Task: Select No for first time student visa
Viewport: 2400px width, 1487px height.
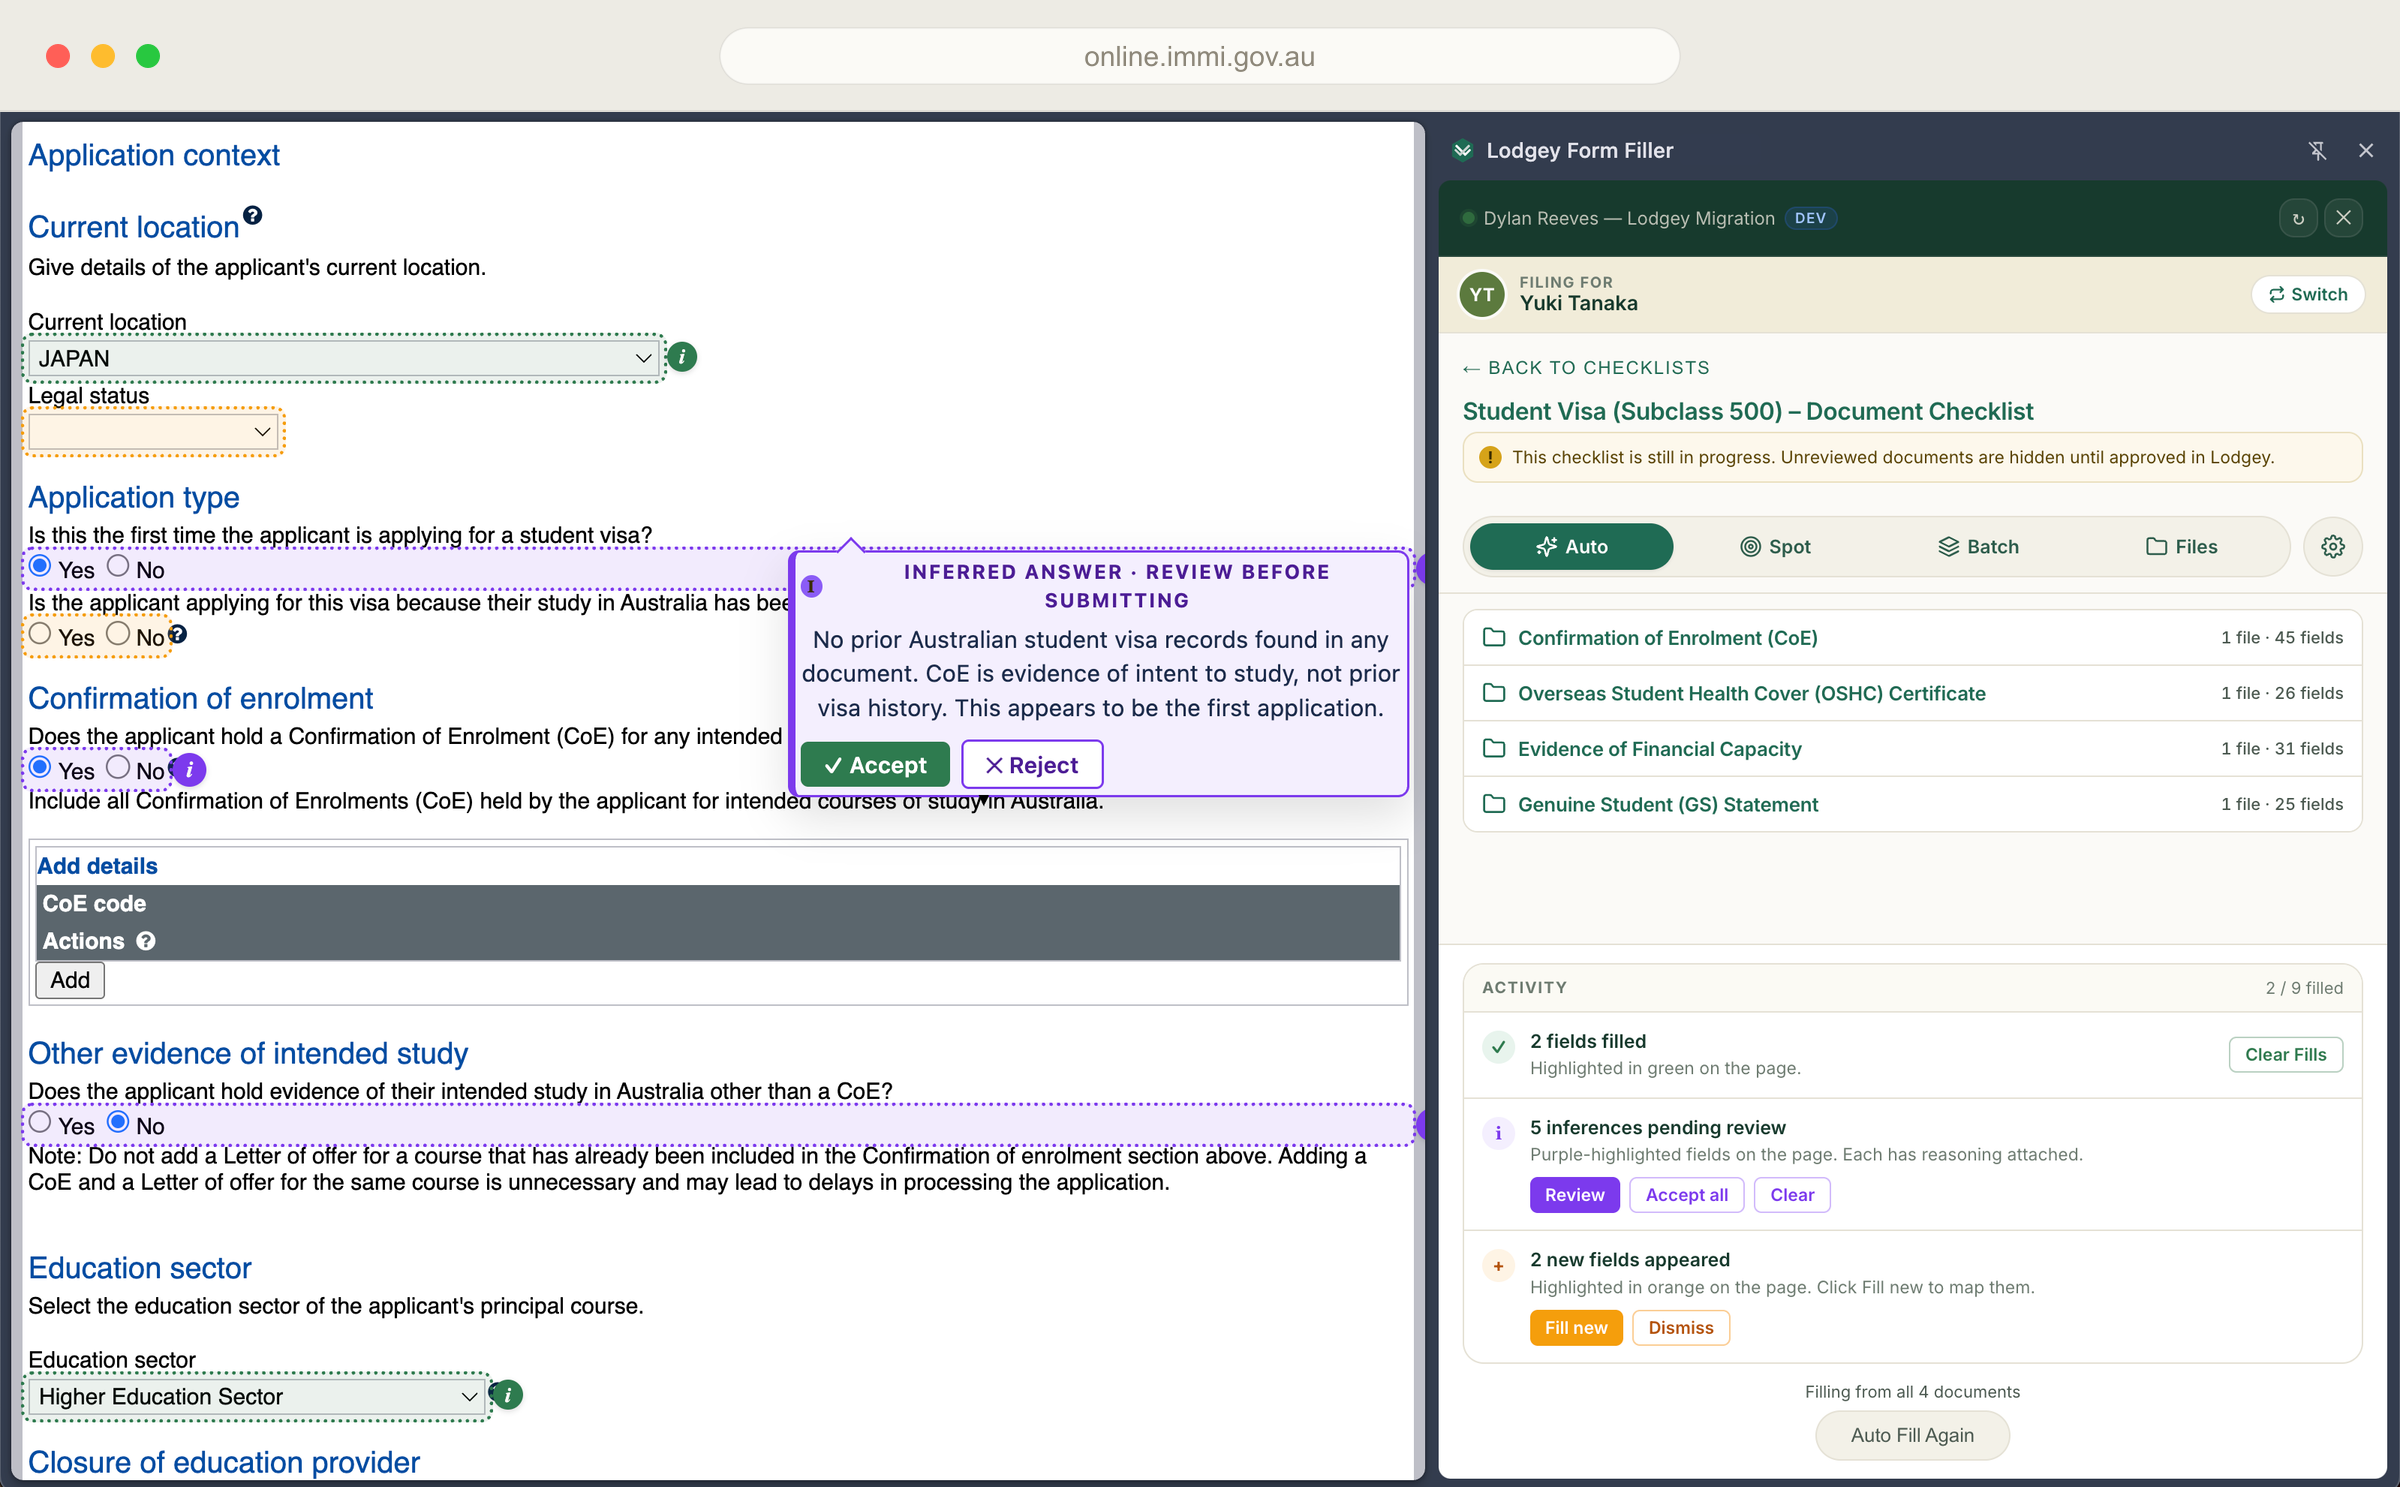Action: coord(118,566)
